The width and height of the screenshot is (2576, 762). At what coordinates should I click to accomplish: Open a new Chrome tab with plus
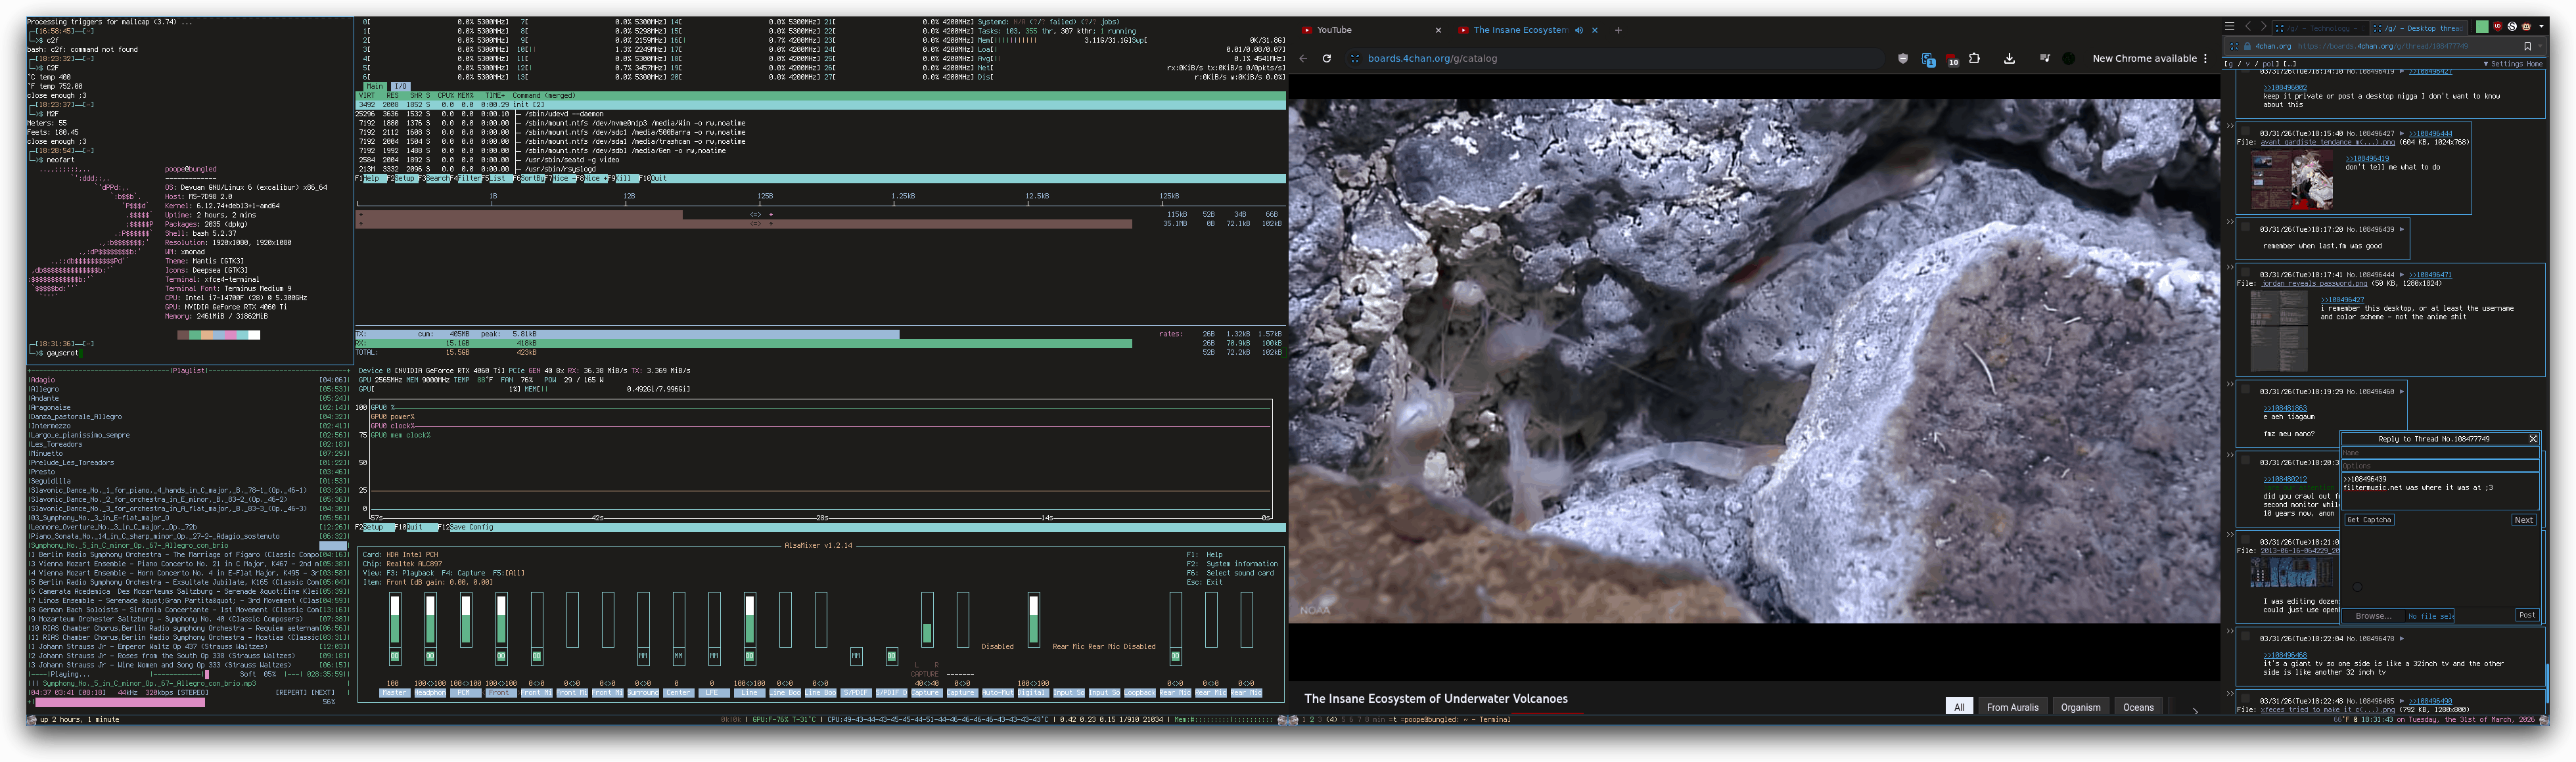click(x=1618, y=30)
